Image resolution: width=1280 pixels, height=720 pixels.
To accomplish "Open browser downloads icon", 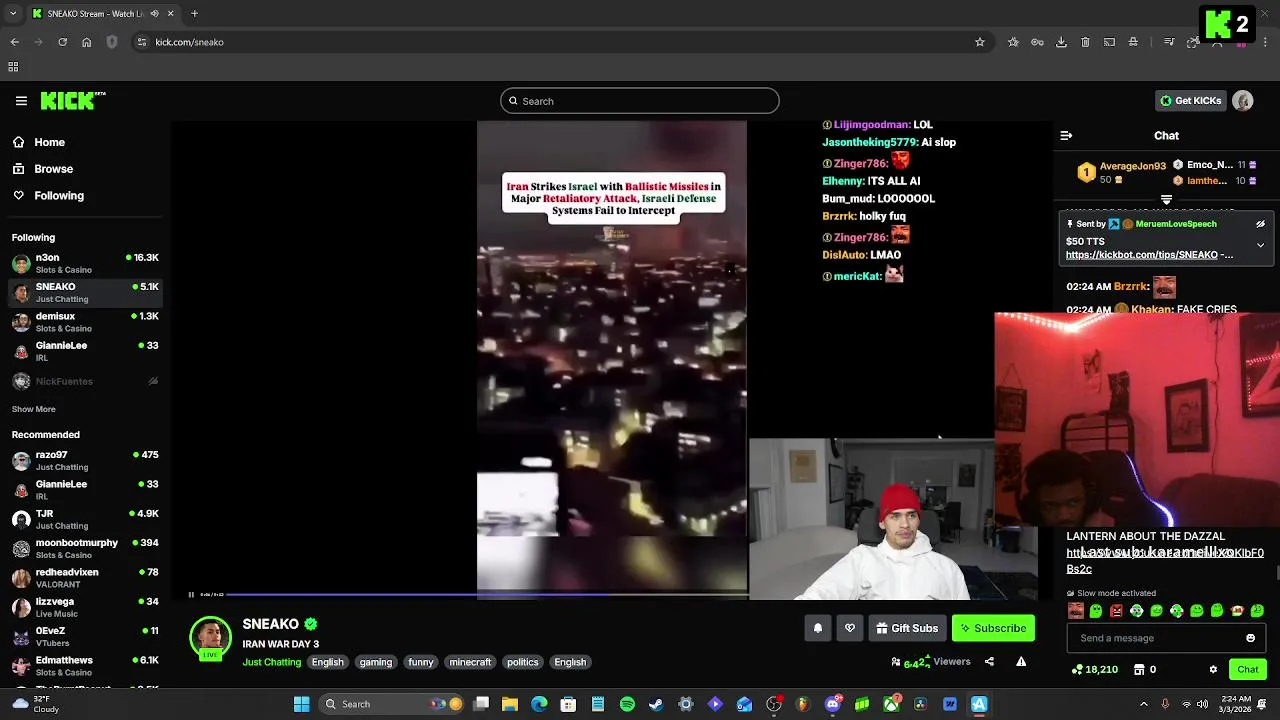I will tap(1061, 42).
